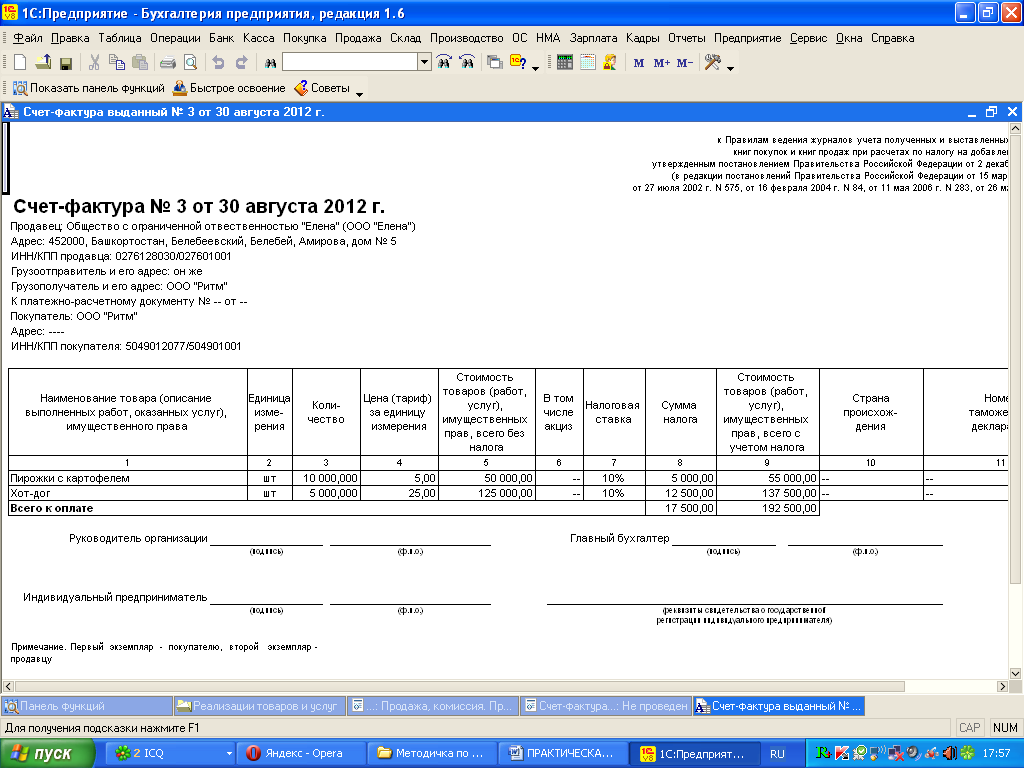Viewport: 1024px width, 768px height.
Task: Open the 1C help icon
Action: [x=518, y=63]
